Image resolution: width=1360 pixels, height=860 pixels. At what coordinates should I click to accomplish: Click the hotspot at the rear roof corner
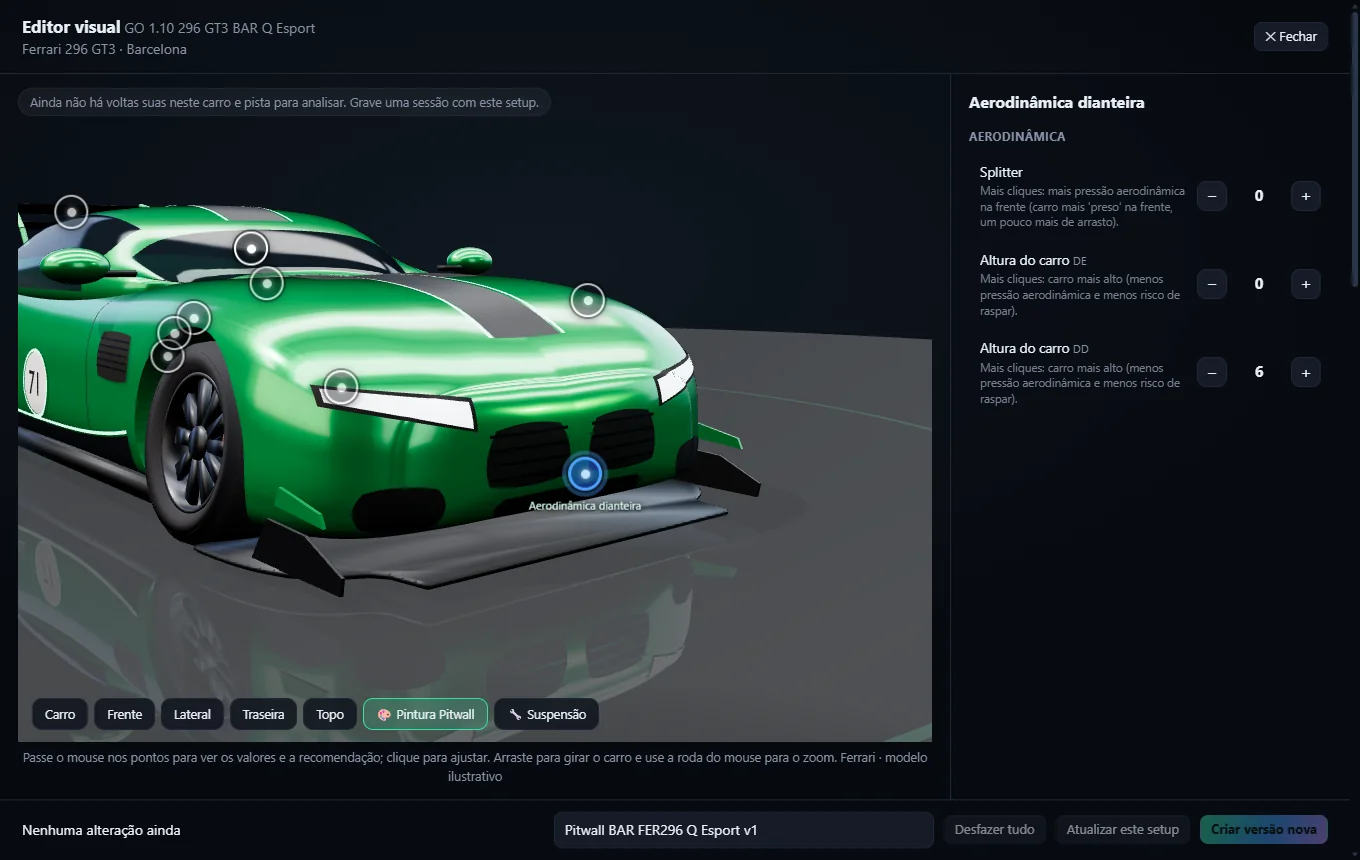[71, 212]
